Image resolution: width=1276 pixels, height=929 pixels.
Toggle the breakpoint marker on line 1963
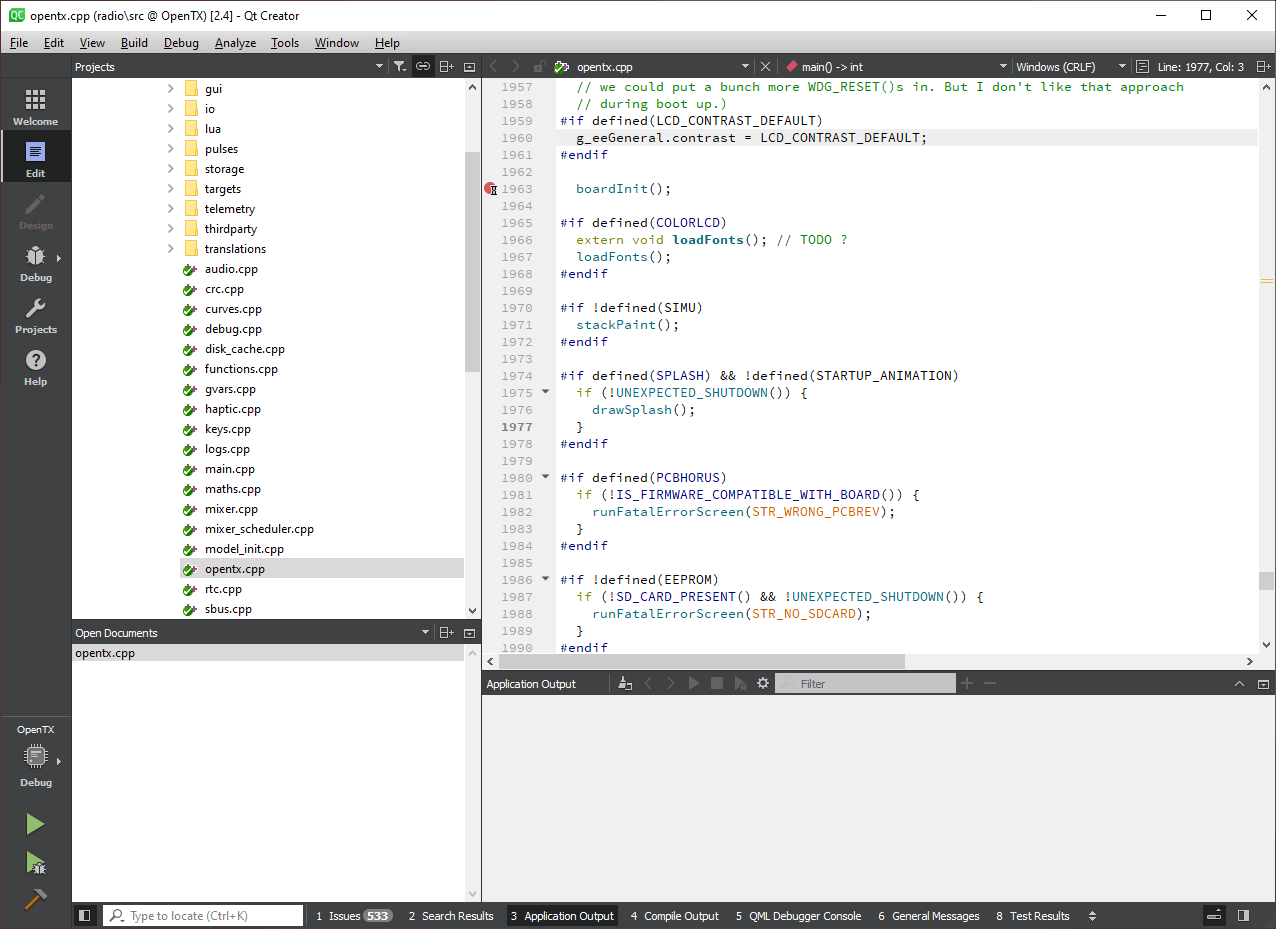pos(491,189)
